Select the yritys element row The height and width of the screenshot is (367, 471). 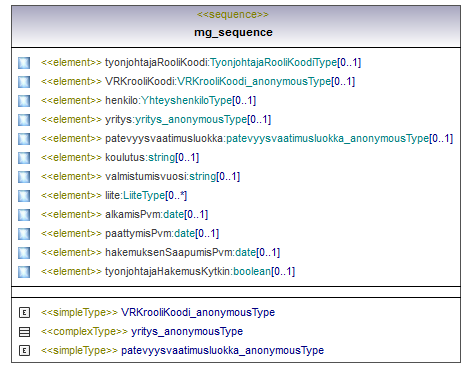(156, 119)
